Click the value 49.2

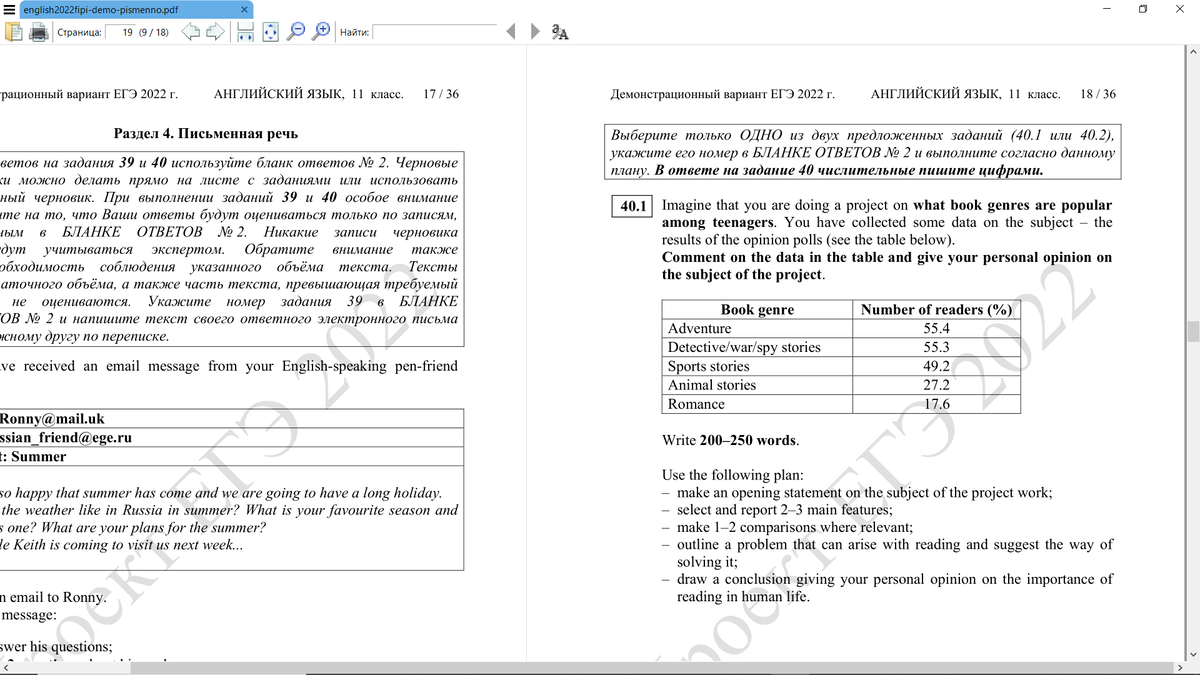[936, 366]
